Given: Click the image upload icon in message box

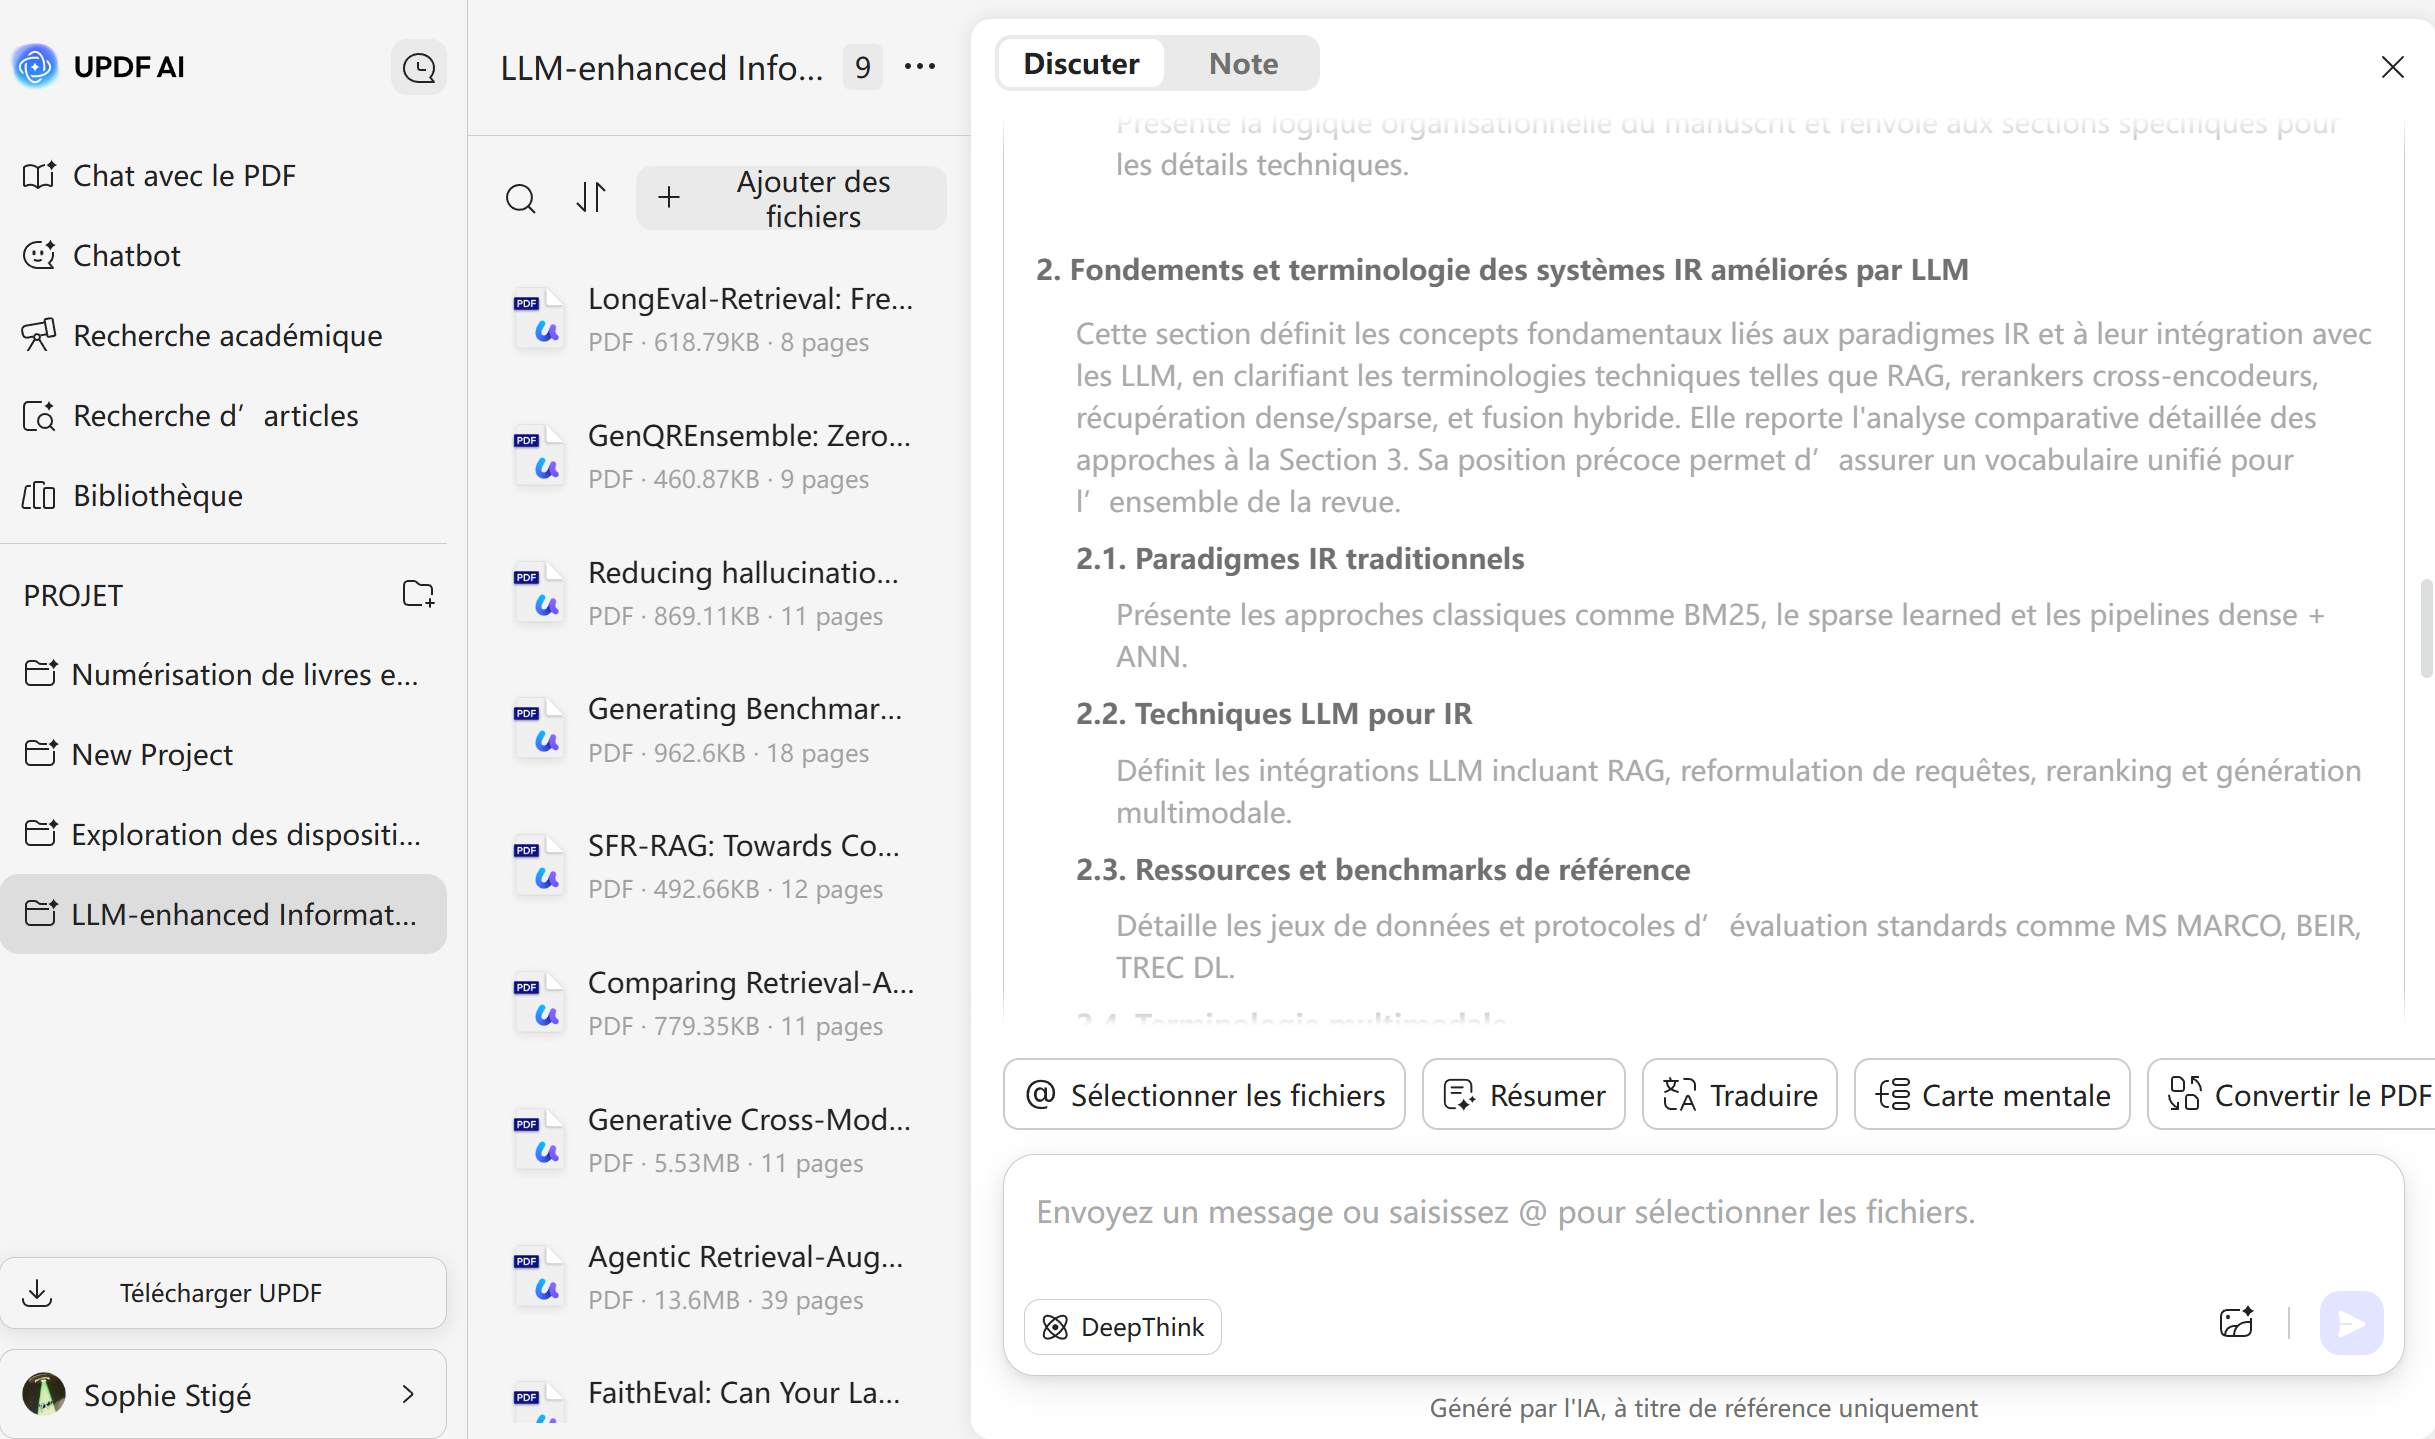Looking at the screenshot, I should (x=2236, y=1323).
